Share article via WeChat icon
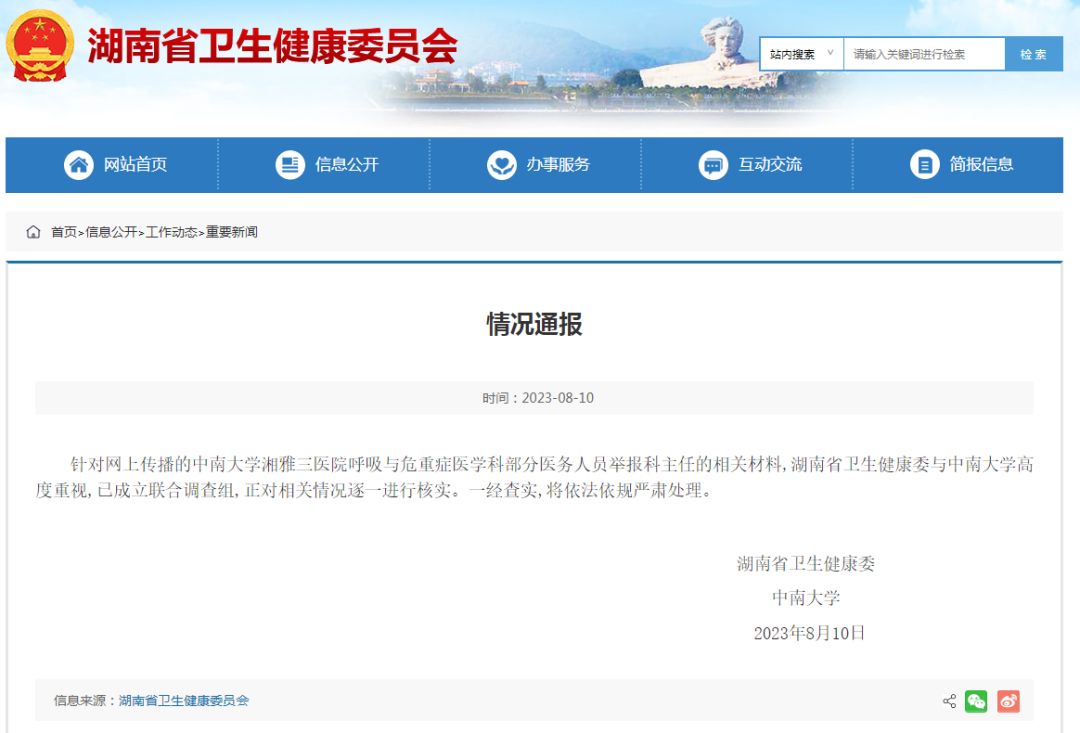Image resolution: width=1080 pixels, height=733 pixels. coord(976,701)
